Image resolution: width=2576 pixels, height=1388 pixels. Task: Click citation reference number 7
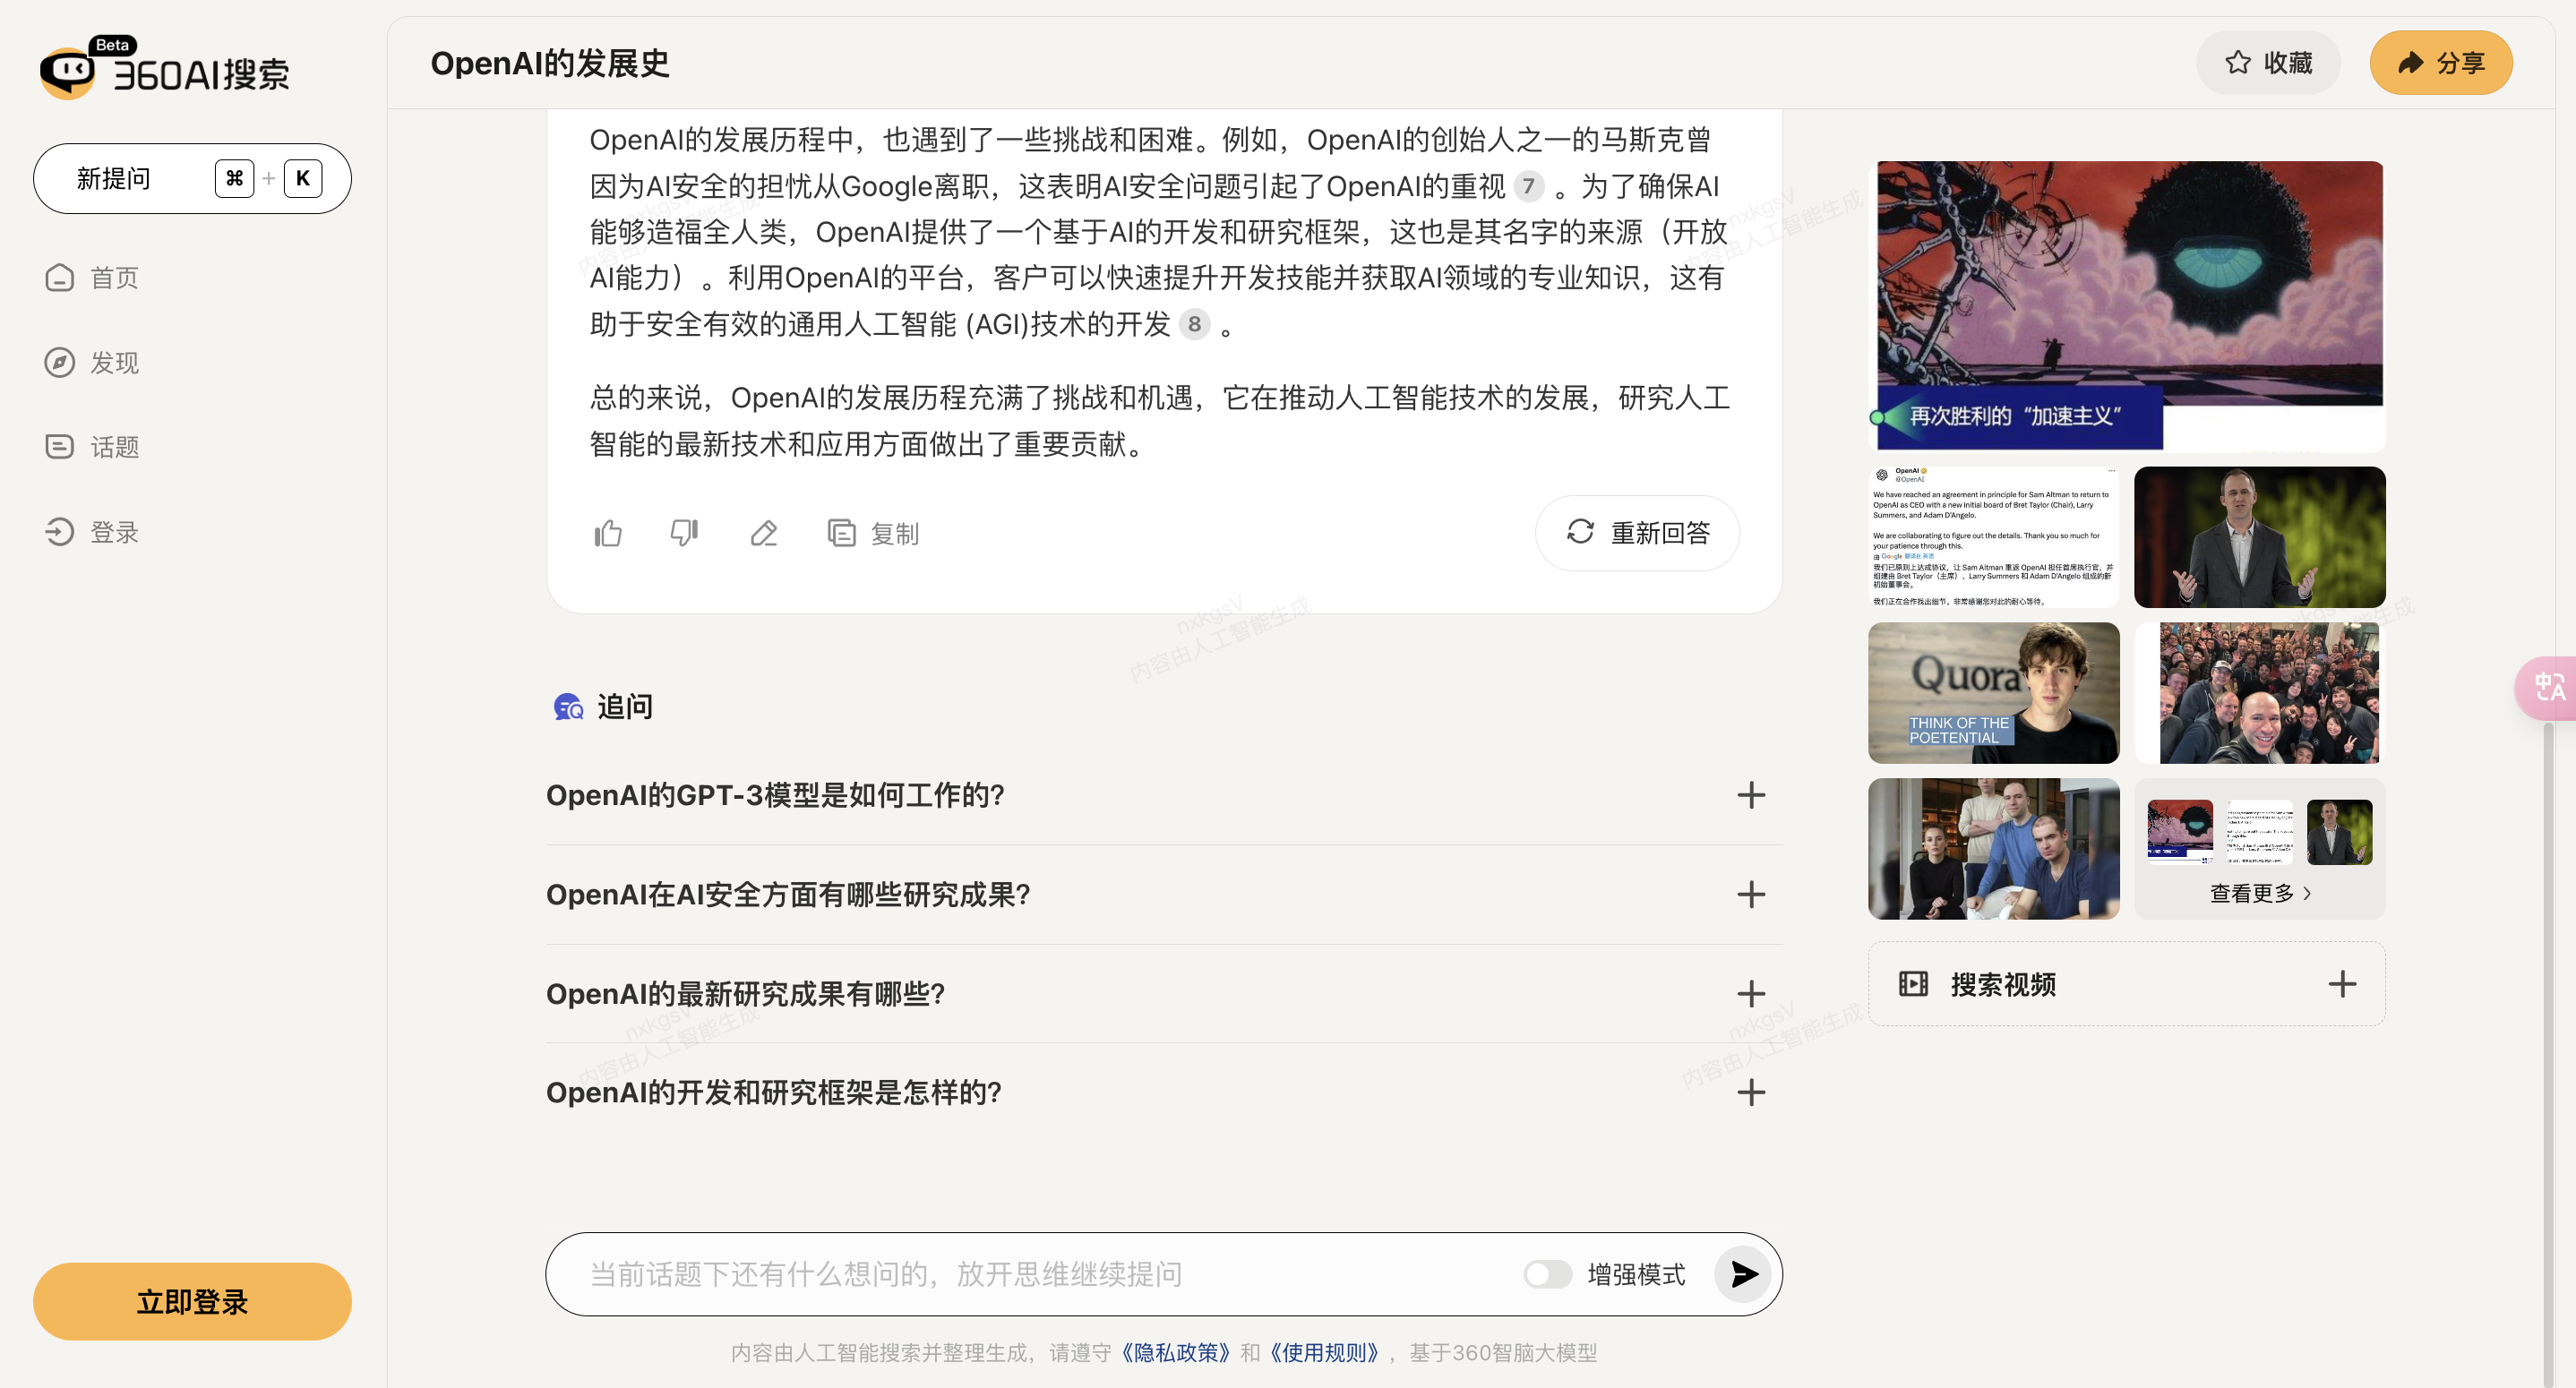1528,186
